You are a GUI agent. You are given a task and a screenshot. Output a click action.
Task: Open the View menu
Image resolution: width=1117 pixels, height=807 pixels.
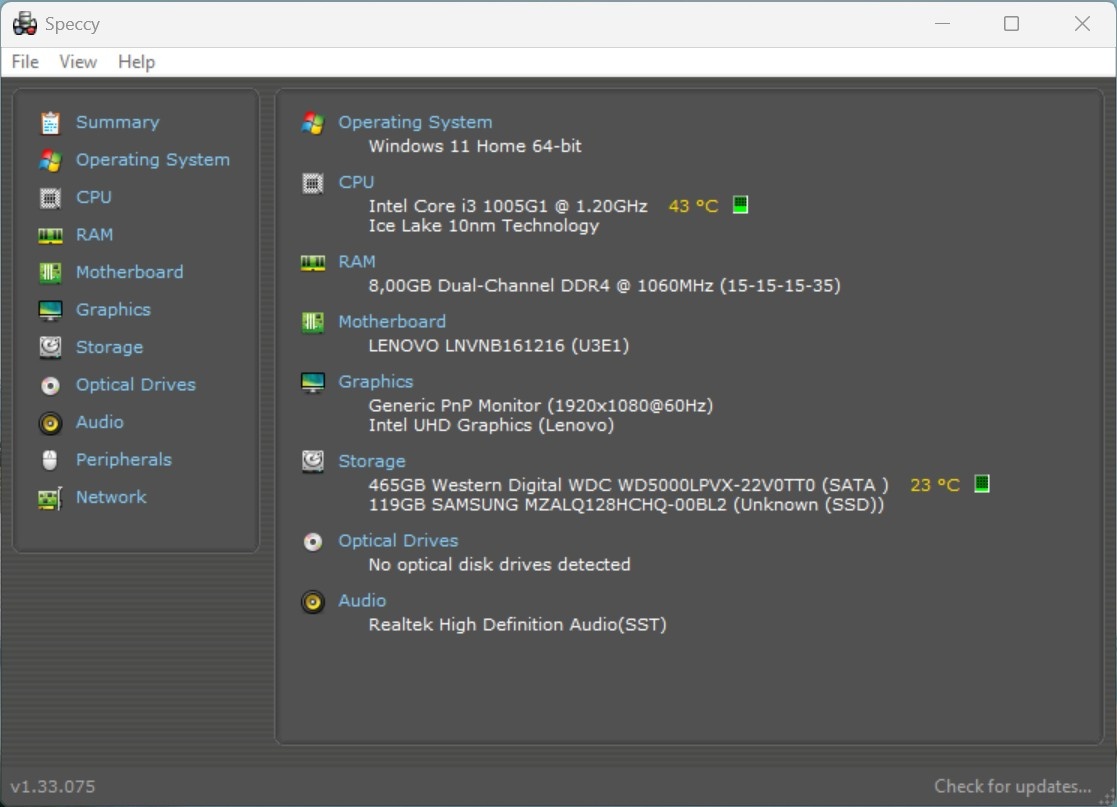coord(77,61)
